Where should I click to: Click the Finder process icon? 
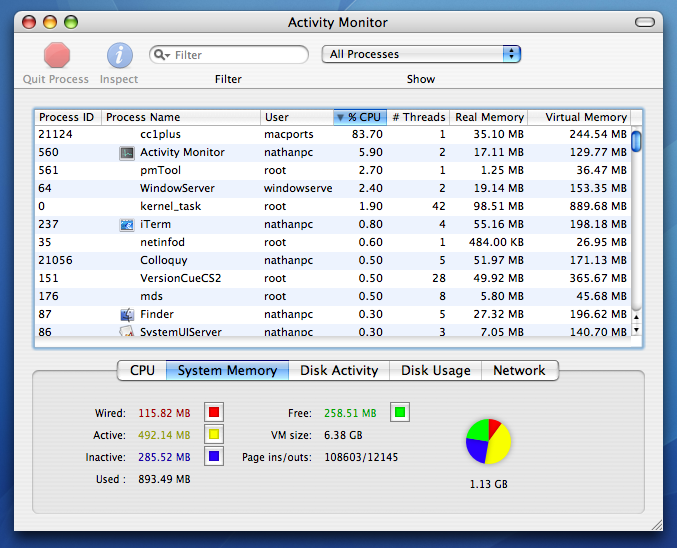pos(127,315)
